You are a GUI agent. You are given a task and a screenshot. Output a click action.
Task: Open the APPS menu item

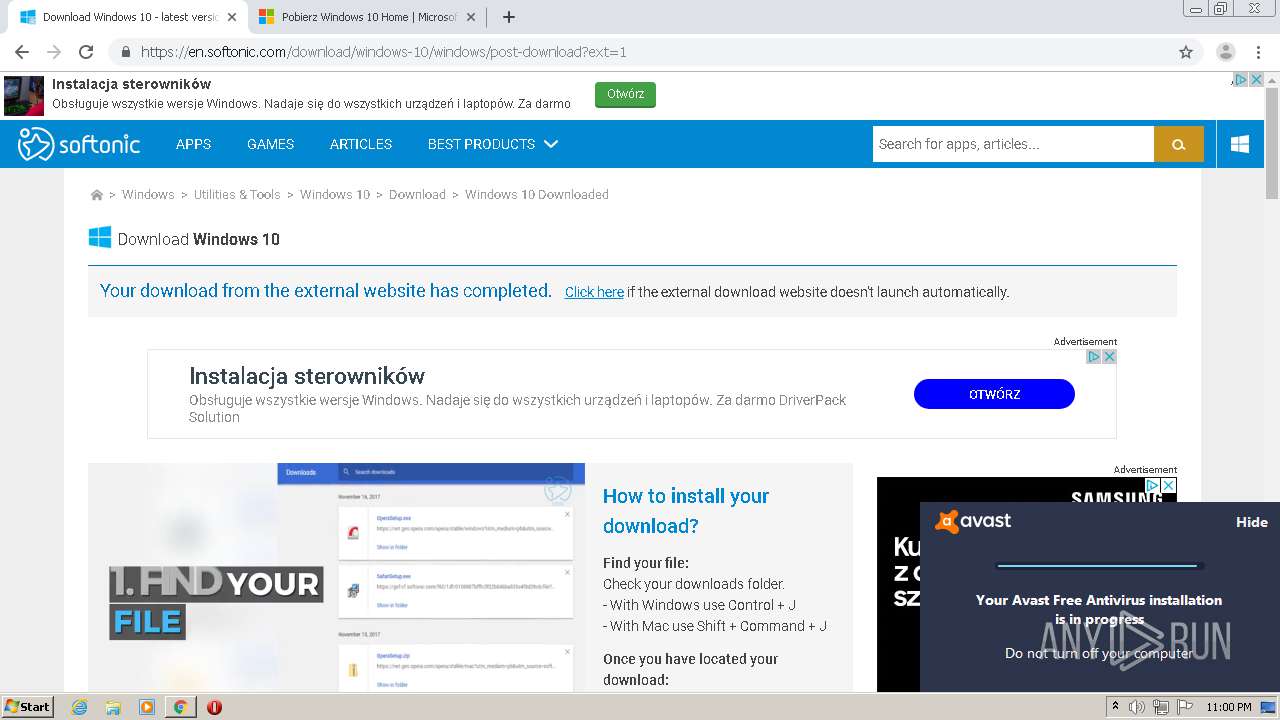(193, 144)
